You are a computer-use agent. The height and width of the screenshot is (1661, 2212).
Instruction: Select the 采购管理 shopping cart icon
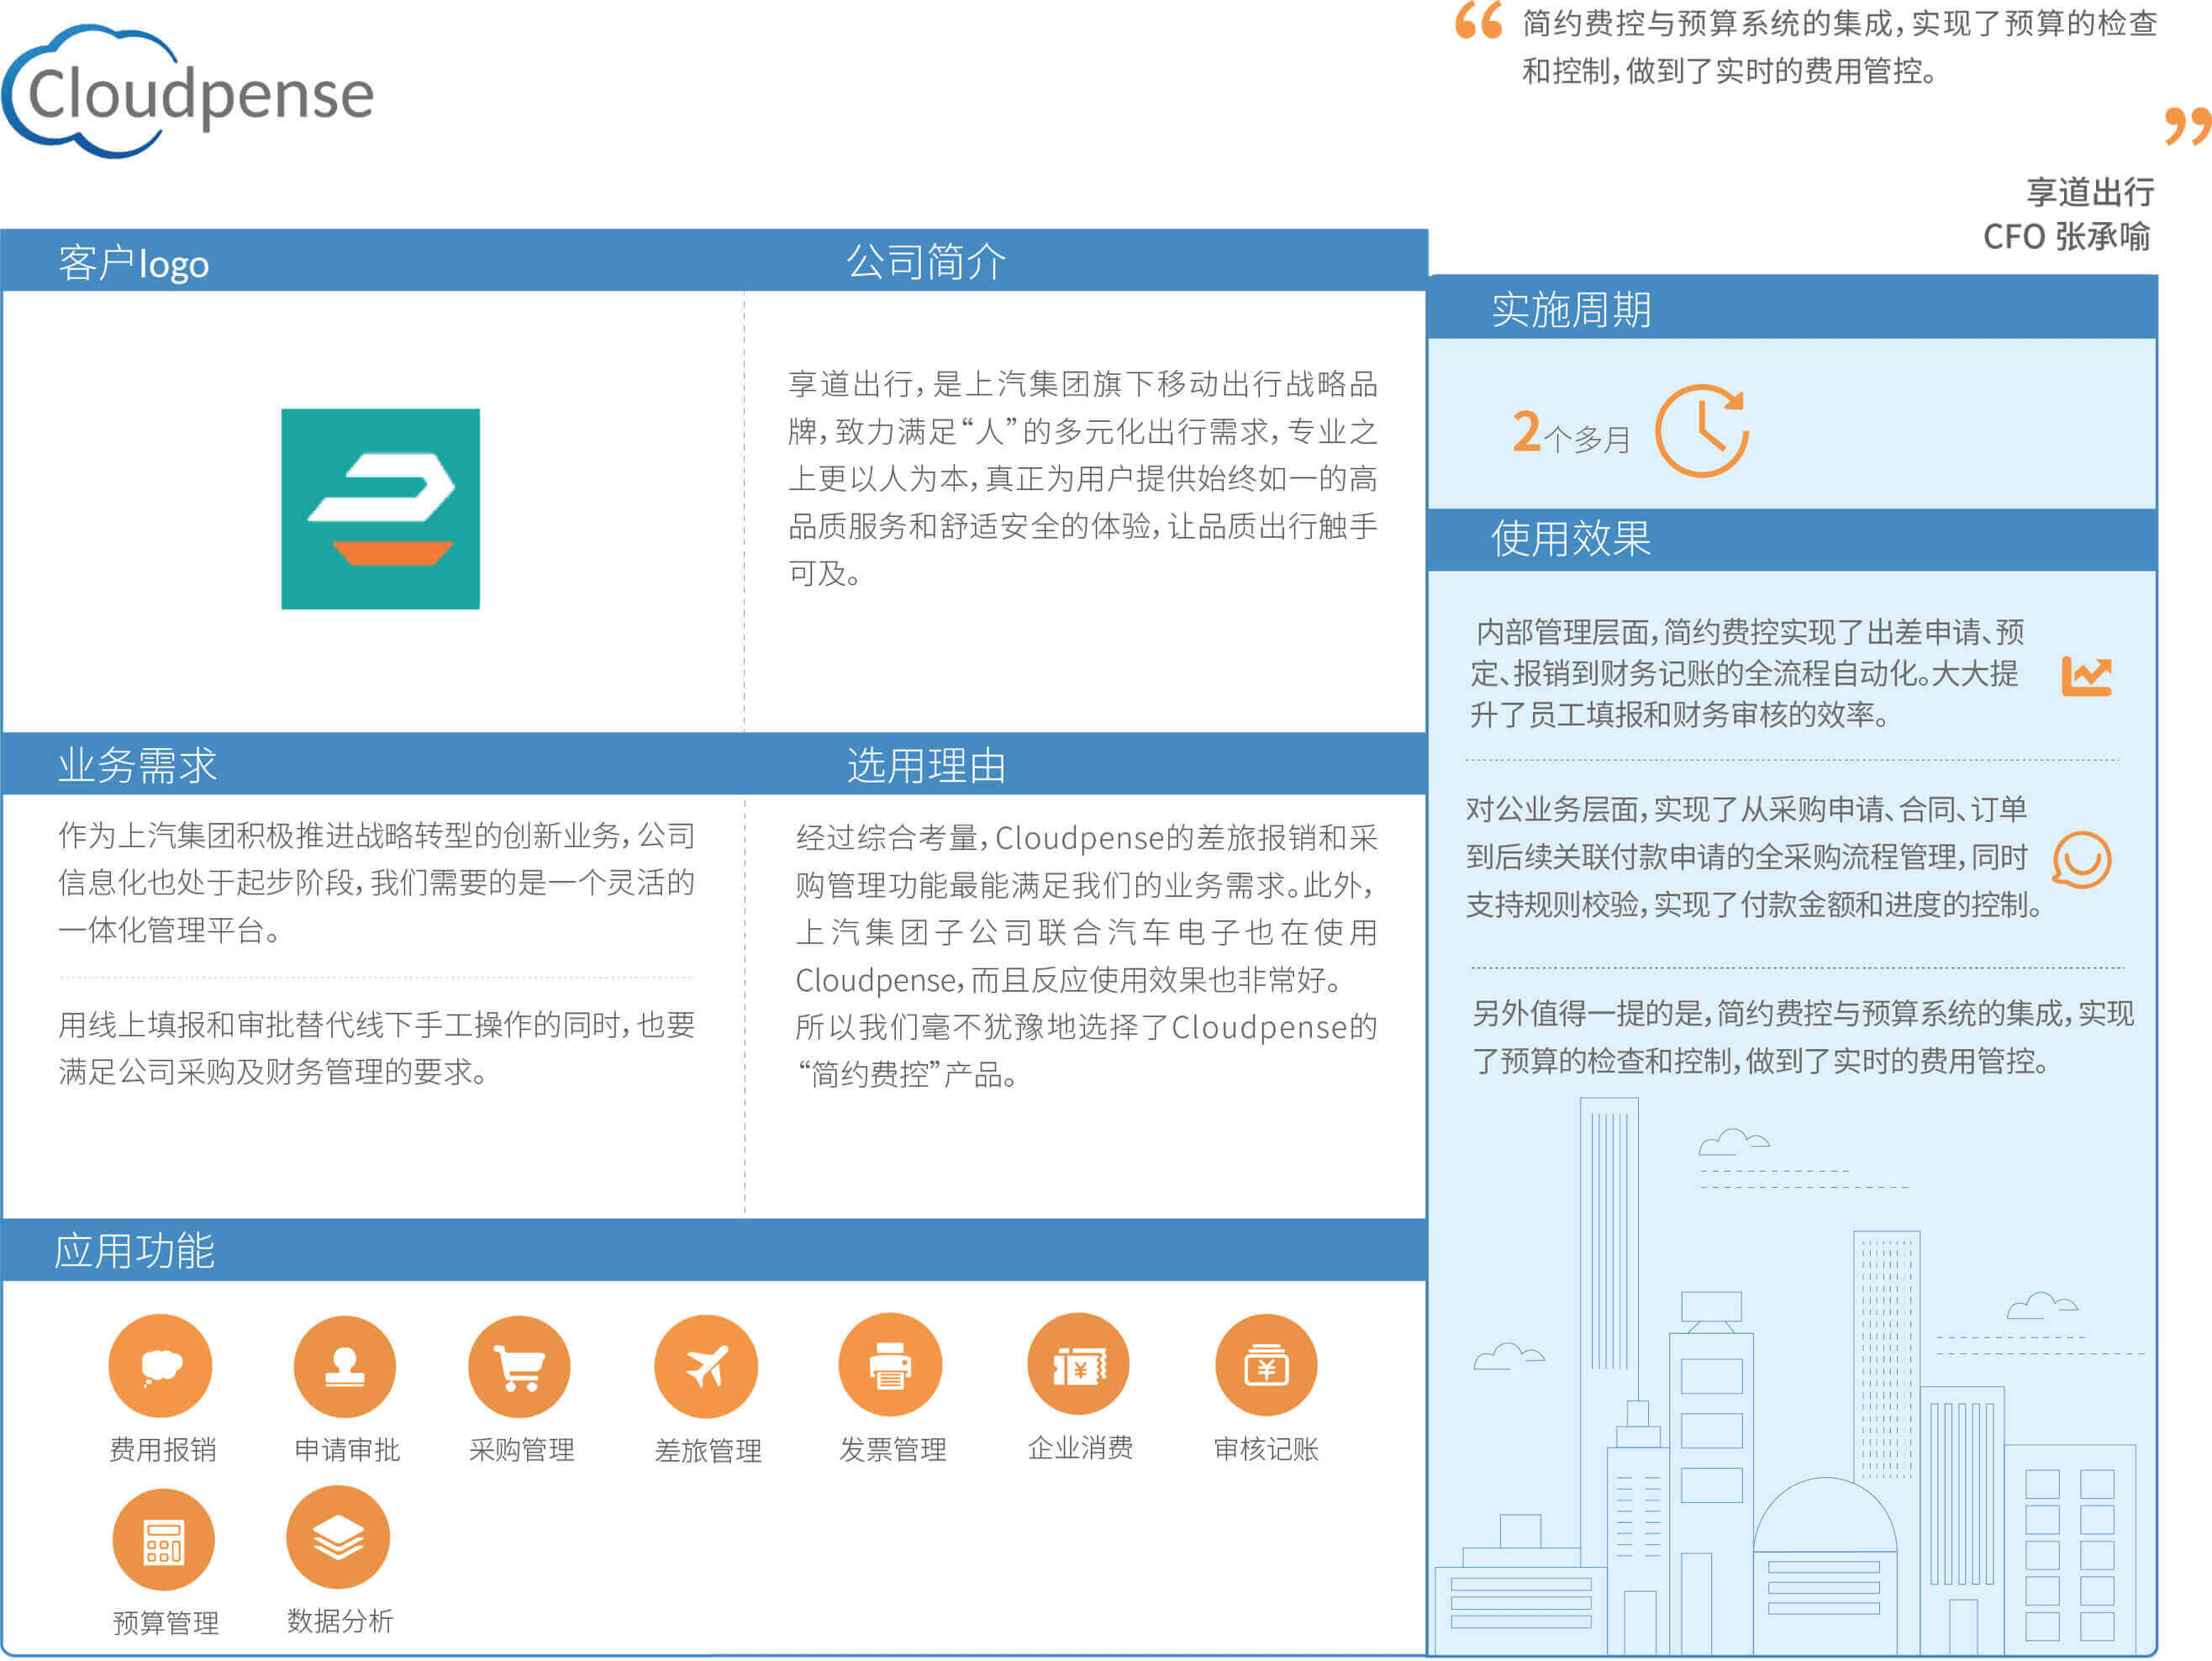[x=519, y=1366]
